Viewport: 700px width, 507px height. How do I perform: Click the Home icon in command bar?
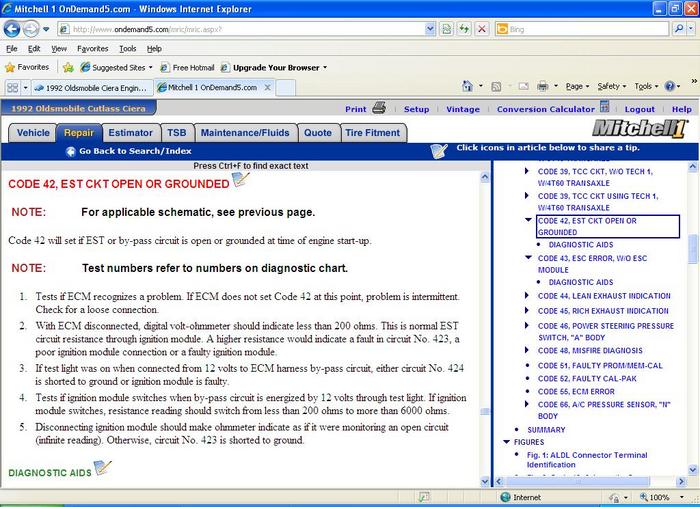point(467,86)
